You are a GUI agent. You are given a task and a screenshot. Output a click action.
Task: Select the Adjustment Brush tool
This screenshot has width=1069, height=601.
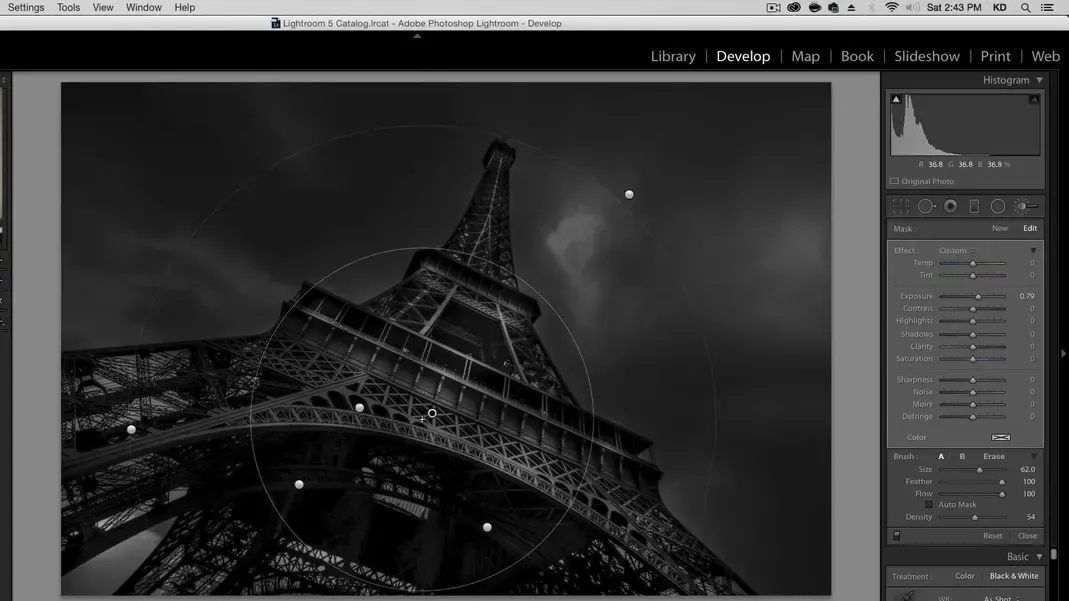(x=1024, y=206)
